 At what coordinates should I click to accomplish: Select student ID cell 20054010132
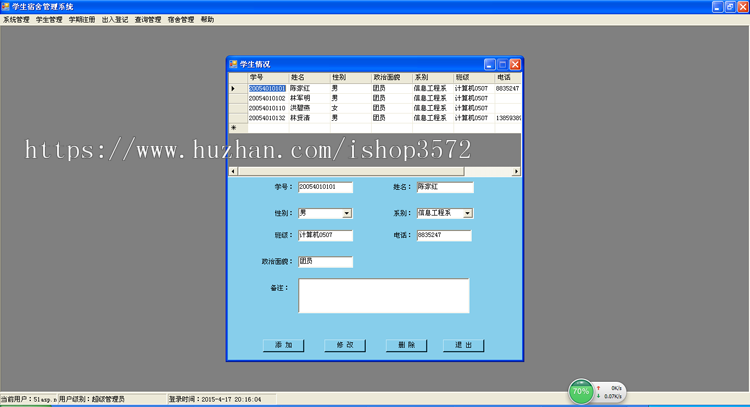tap(268, 118)
